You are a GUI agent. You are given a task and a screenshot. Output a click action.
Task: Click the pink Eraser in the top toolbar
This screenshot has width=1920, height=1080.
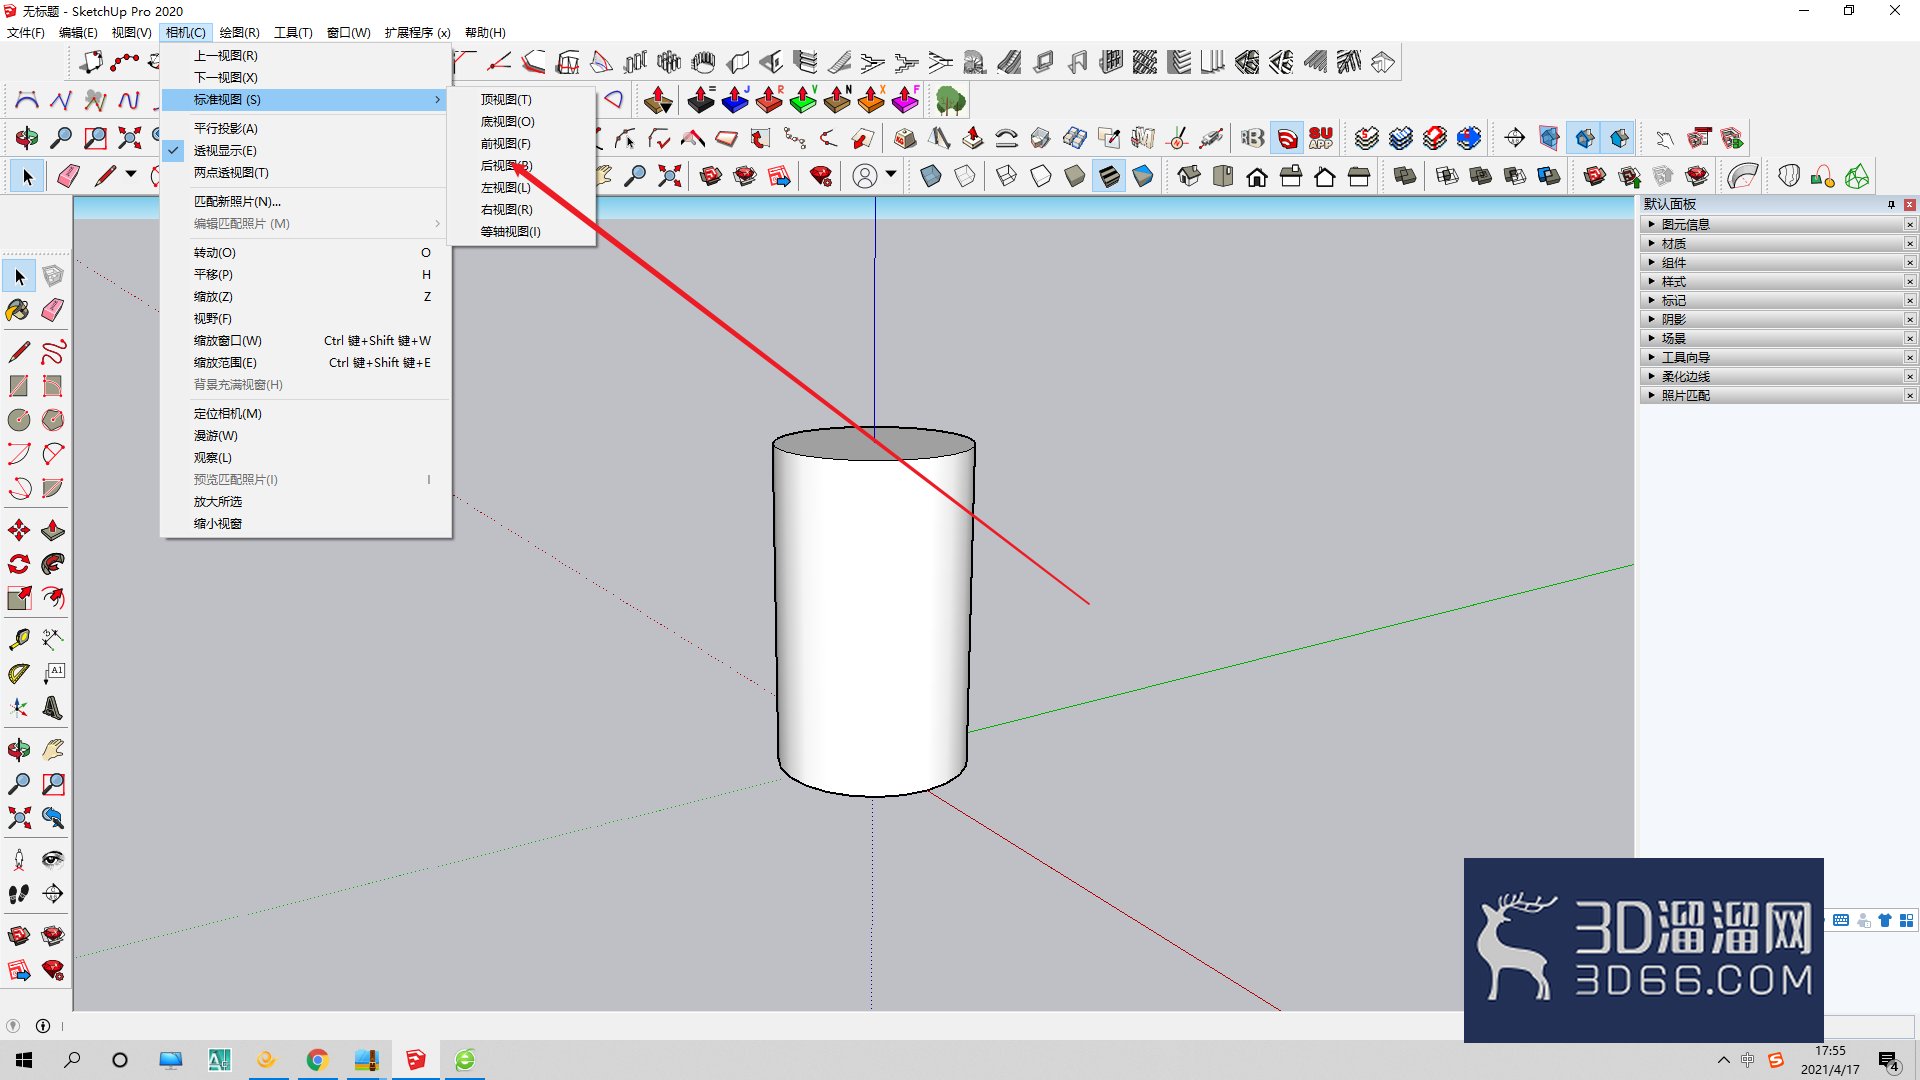[x=68, y=177]
